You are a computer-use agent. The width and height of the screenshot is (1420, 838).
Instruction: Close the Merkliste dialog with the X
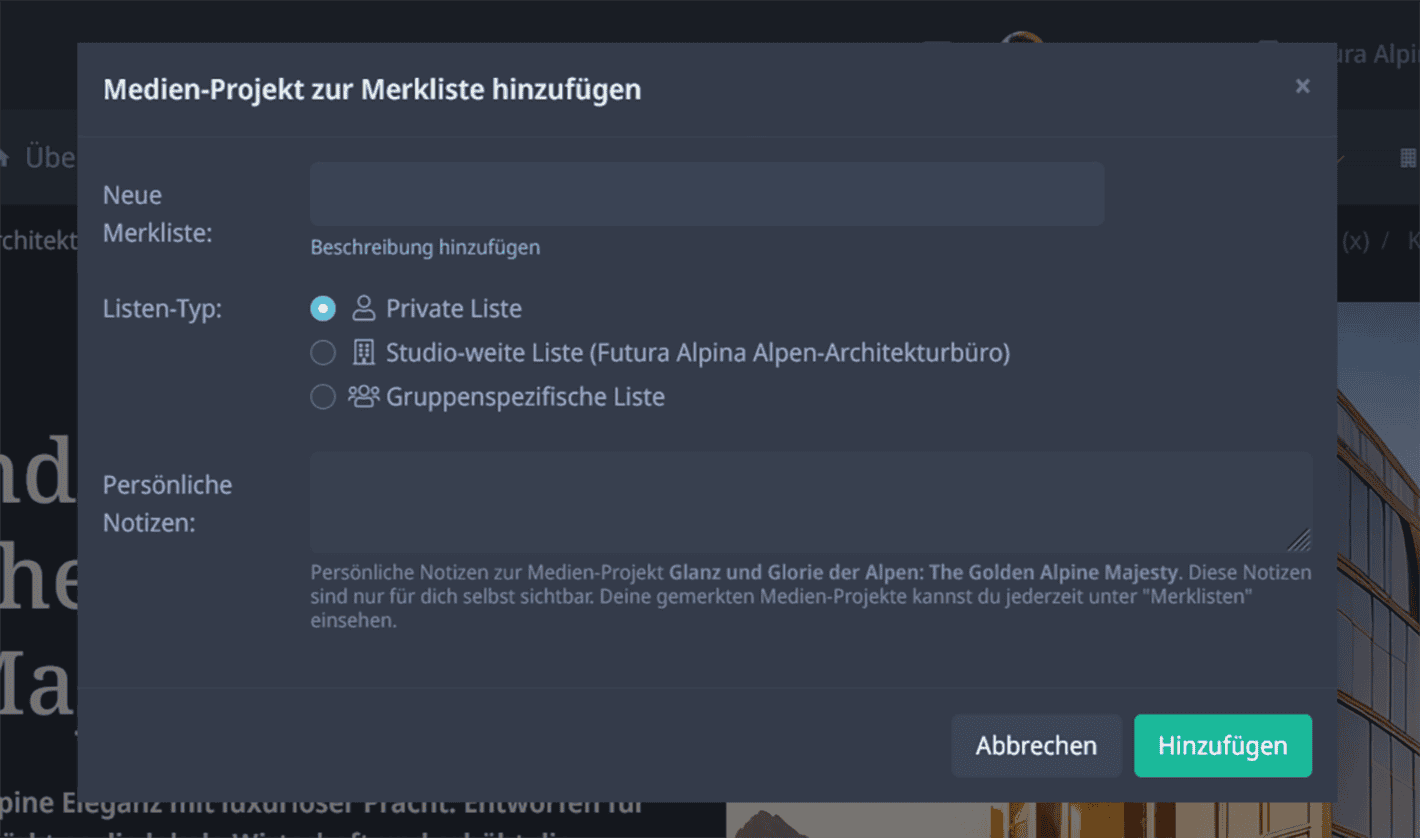pyautogui.click(x=1302, y=86)
